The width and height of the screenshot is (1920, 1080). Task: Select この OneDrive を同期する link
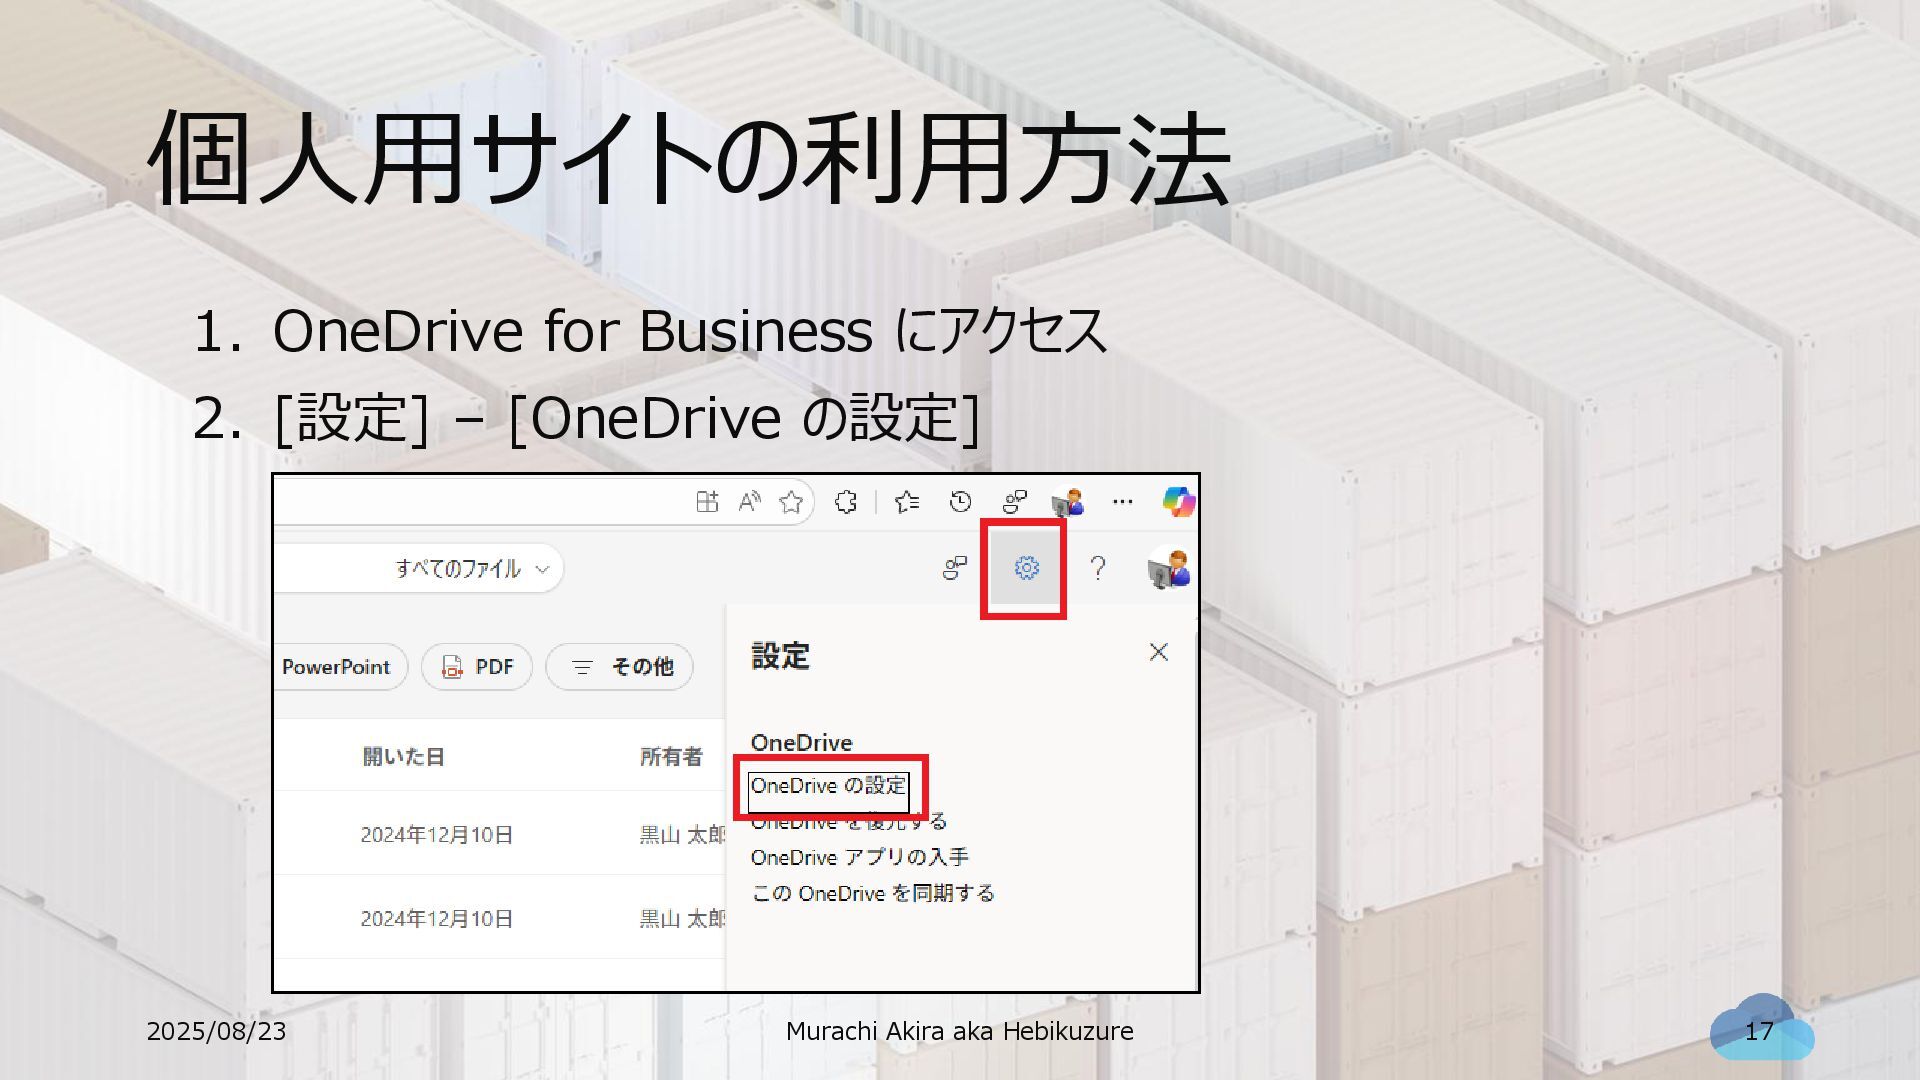point(873,893)
